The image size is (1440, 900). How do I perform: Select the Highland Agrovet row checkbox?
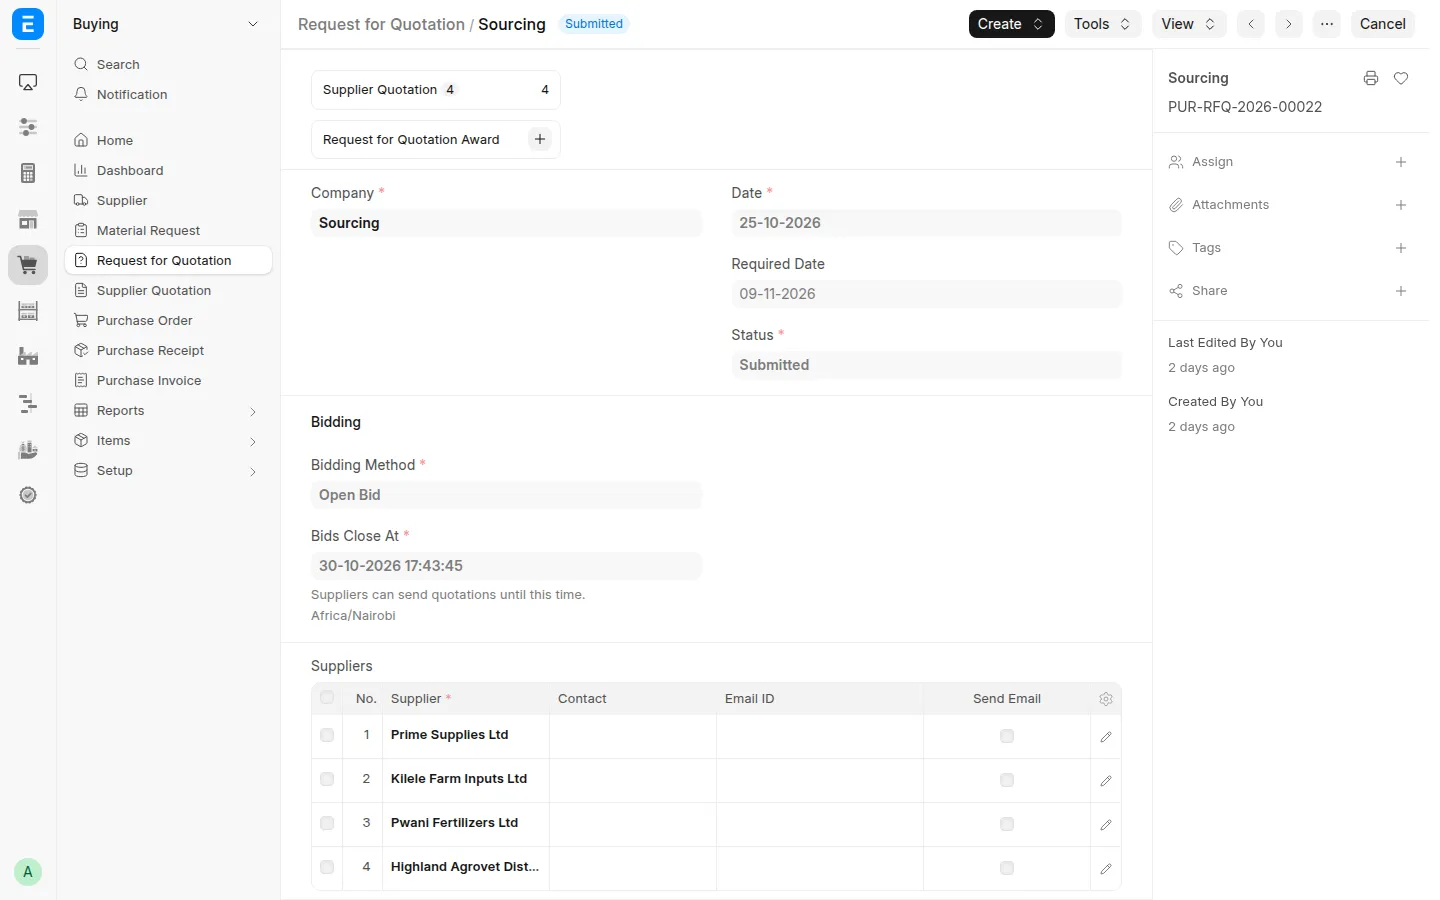327,867
